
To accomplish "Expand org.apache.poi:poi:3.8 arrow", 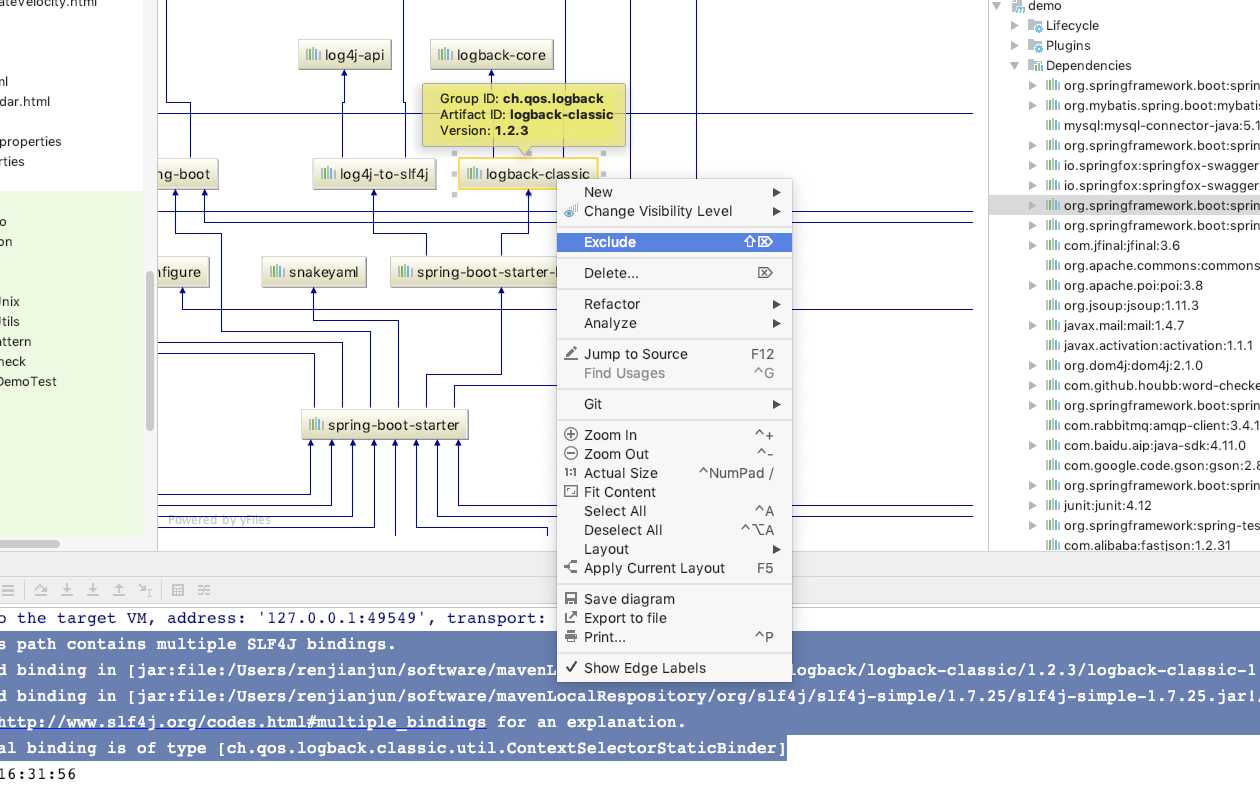I will 1033,286.
